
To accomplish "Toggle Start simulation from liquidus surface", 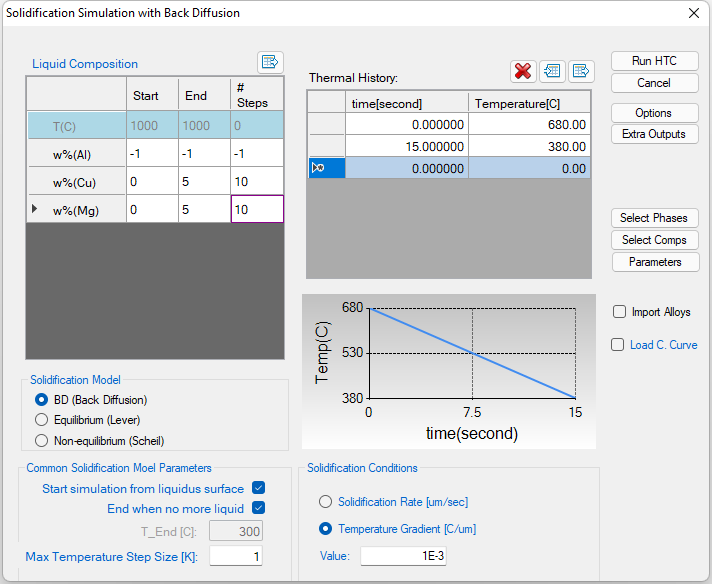I will (258, 489).
